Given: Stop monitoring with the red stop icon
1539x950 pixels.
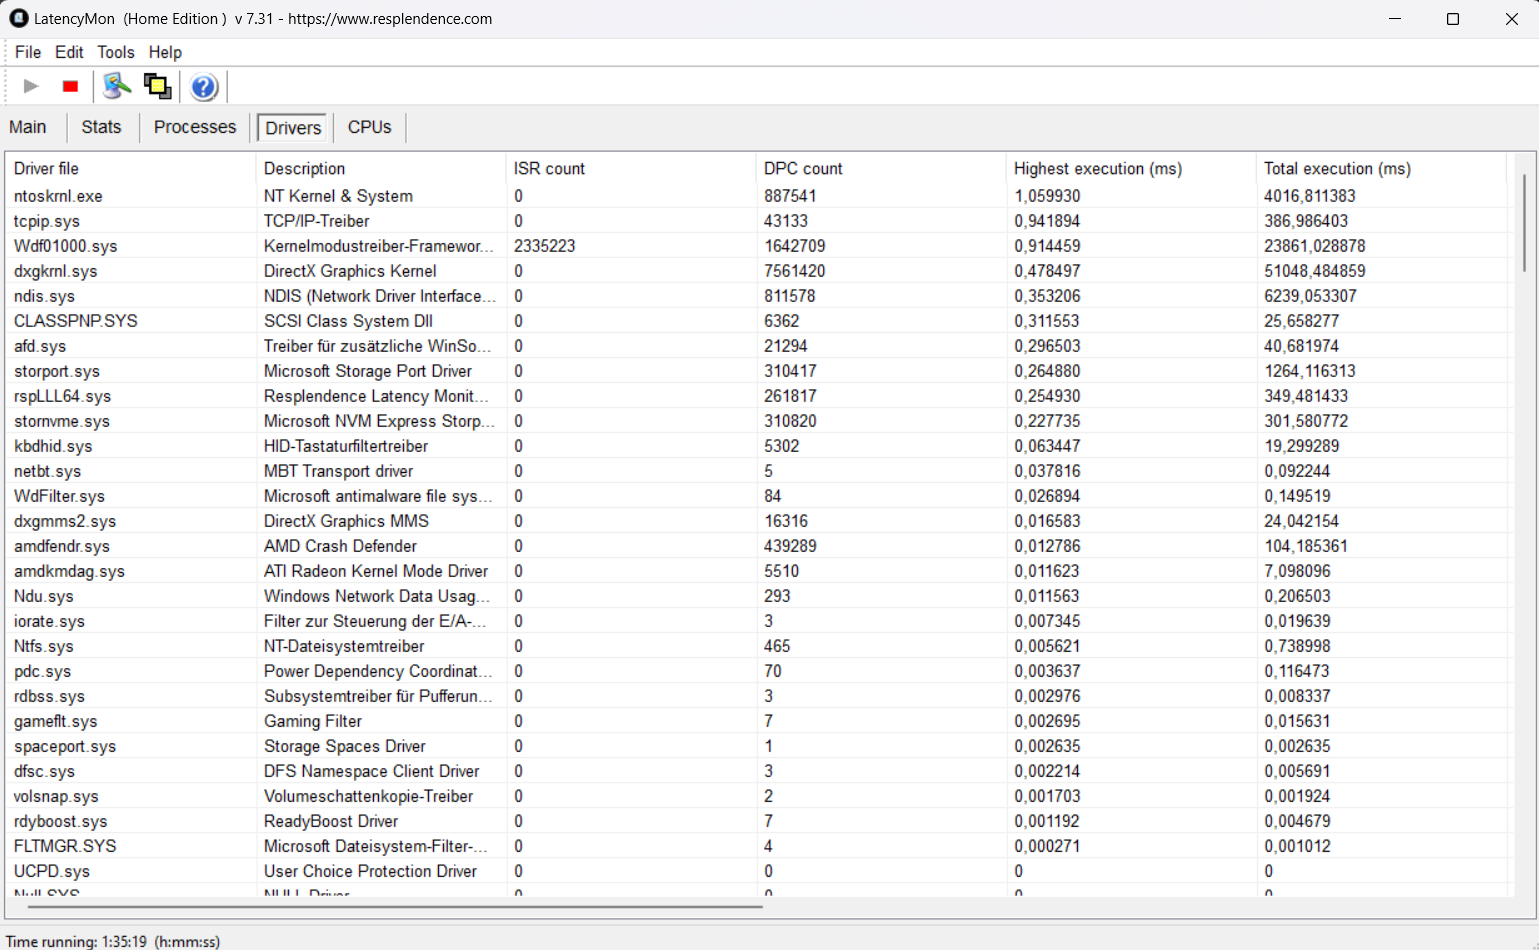Looking at the screenshot, I should tap(70, 87).
